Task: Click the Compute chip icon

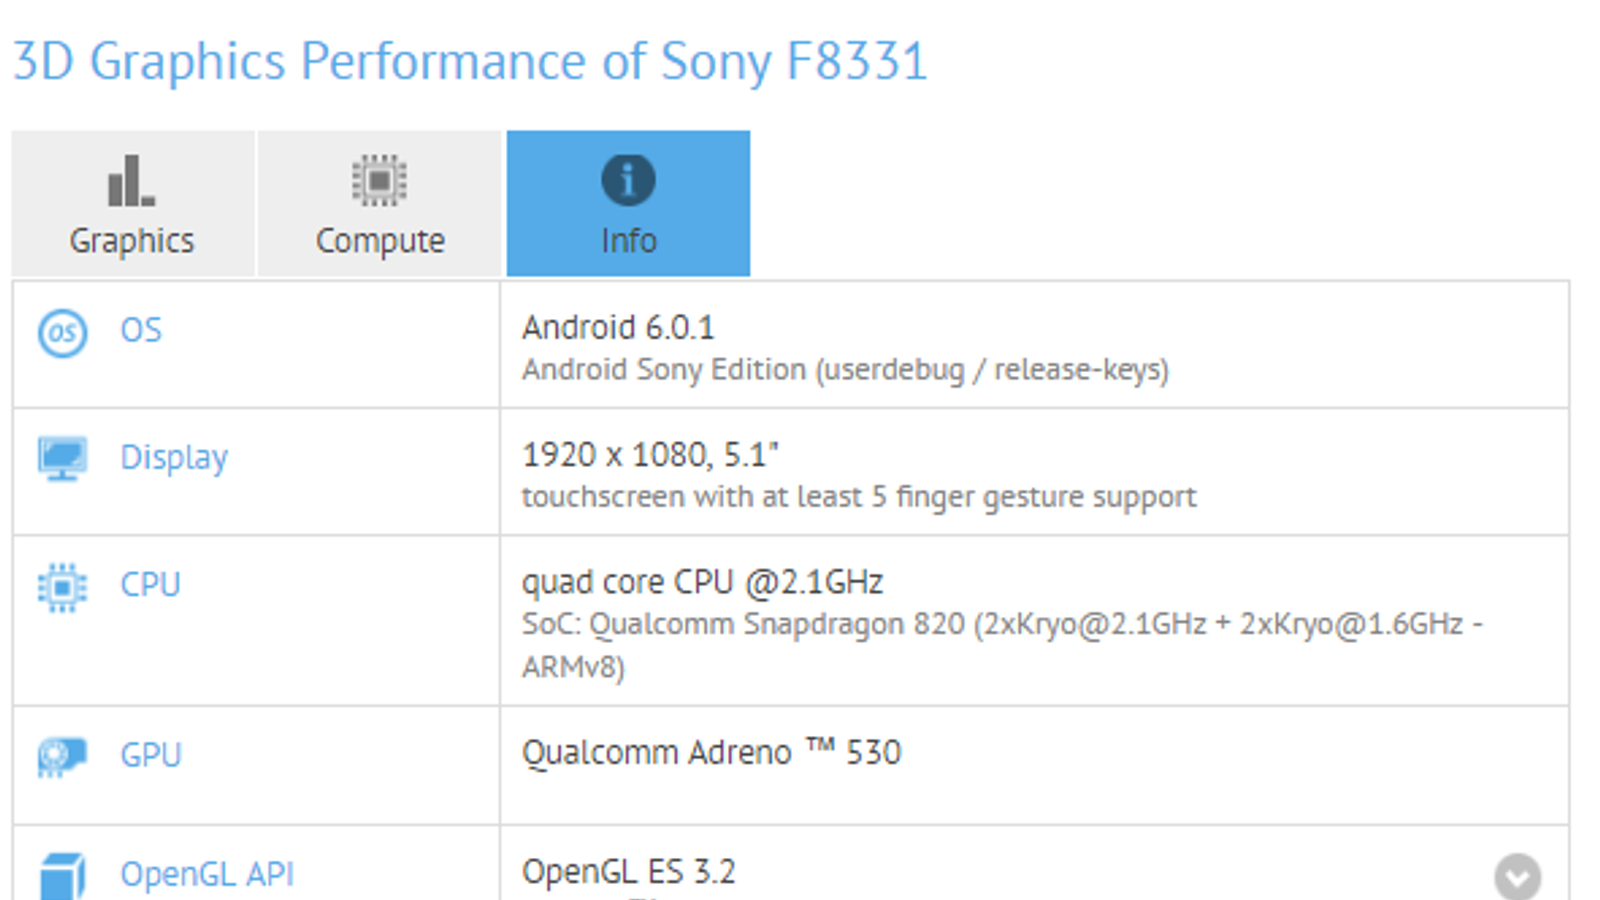Action: click(379, 181)
